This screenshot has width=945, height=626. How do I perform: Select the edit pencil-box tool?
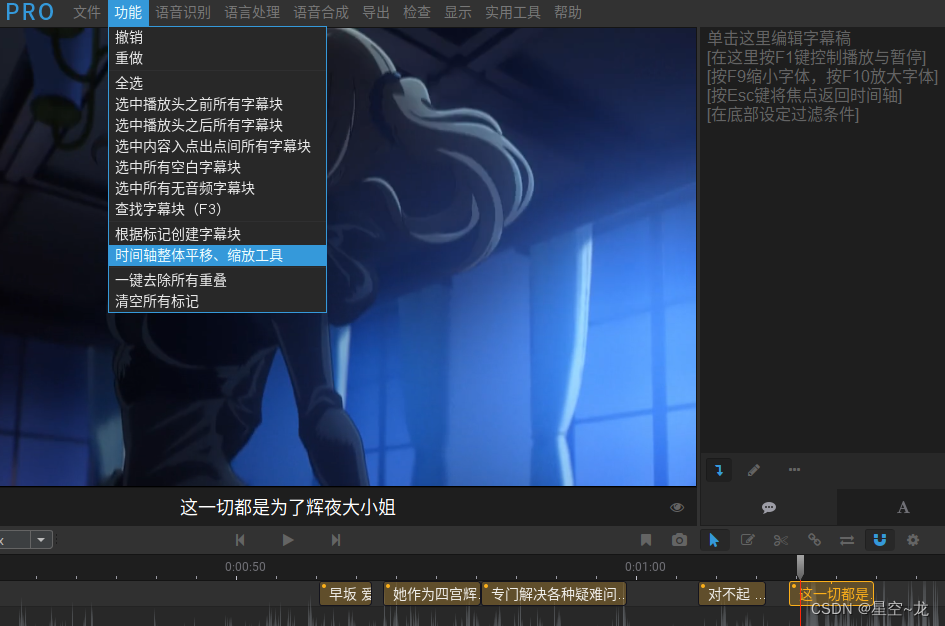747,540
